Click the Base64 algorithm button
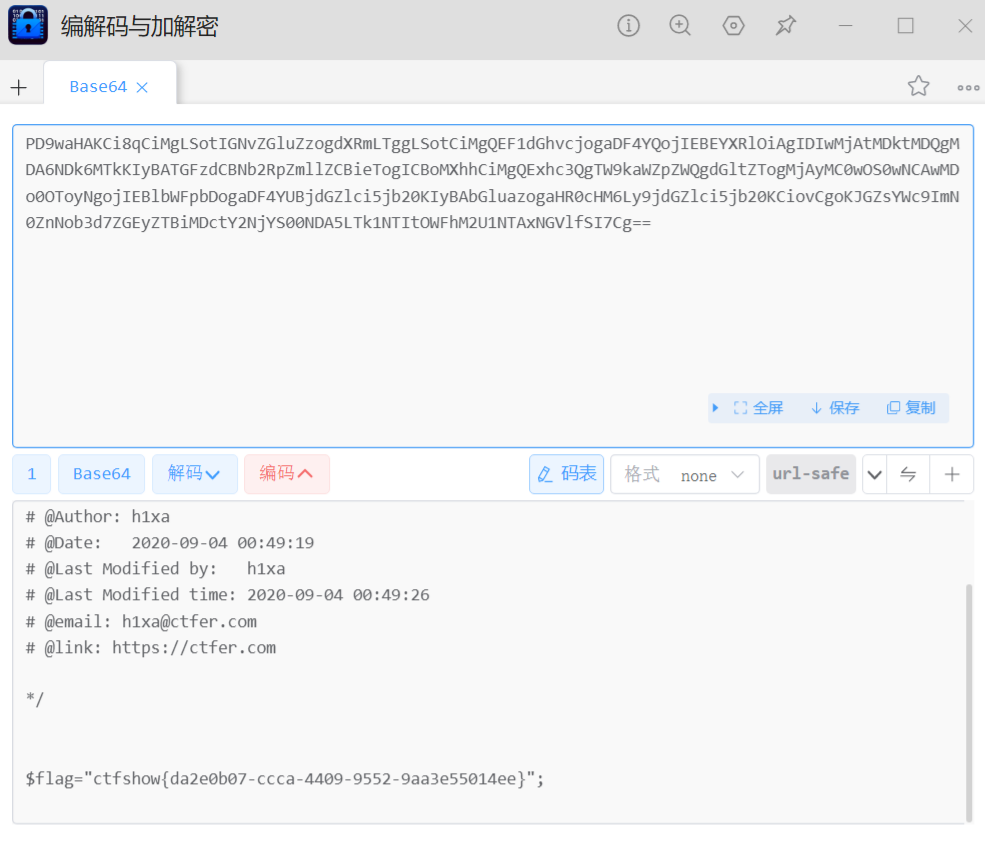 (102, 474)
